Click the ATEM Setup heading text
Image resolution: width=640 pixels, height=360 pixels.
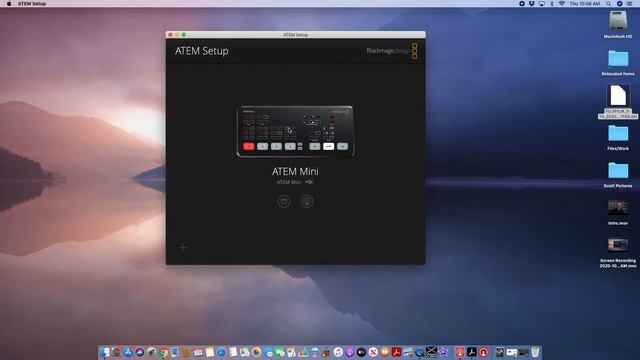[x=202, y=51]
